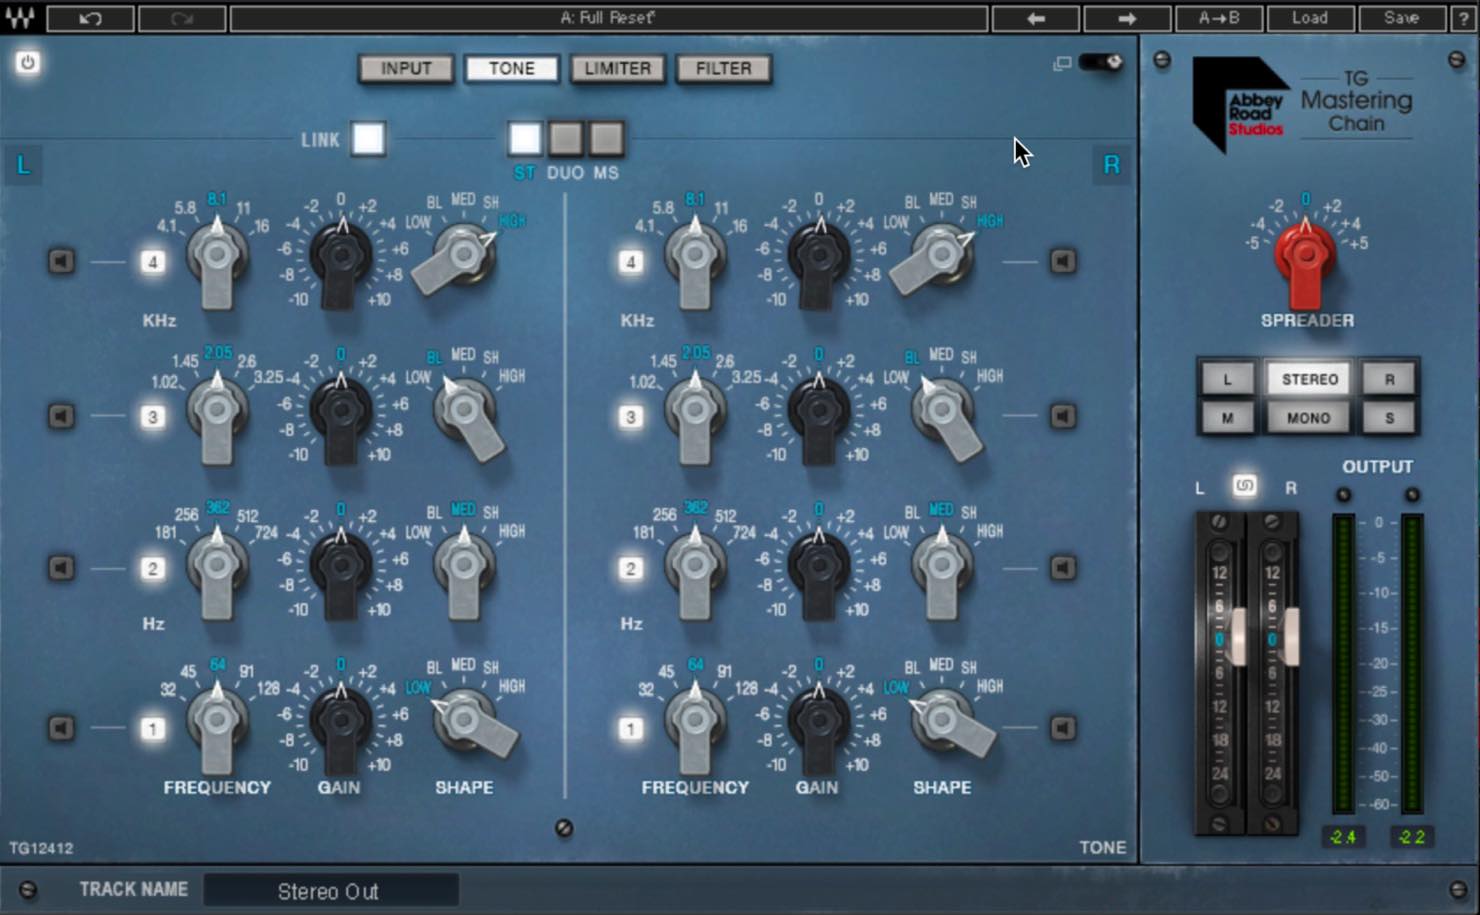Solo right channel band 2 speaker icon
Image resolution: width=1480 pixels, height=915 pixels.
(x=1063, y=568)
